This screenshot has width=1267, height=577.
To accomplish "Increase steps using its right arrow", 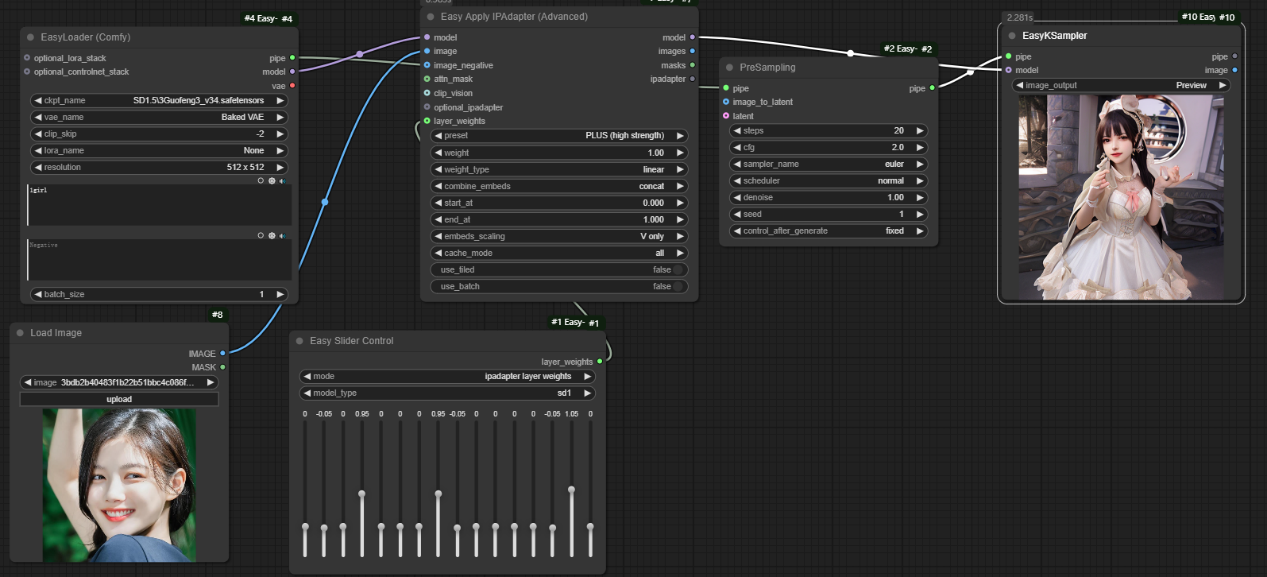I will pos(921,131).
